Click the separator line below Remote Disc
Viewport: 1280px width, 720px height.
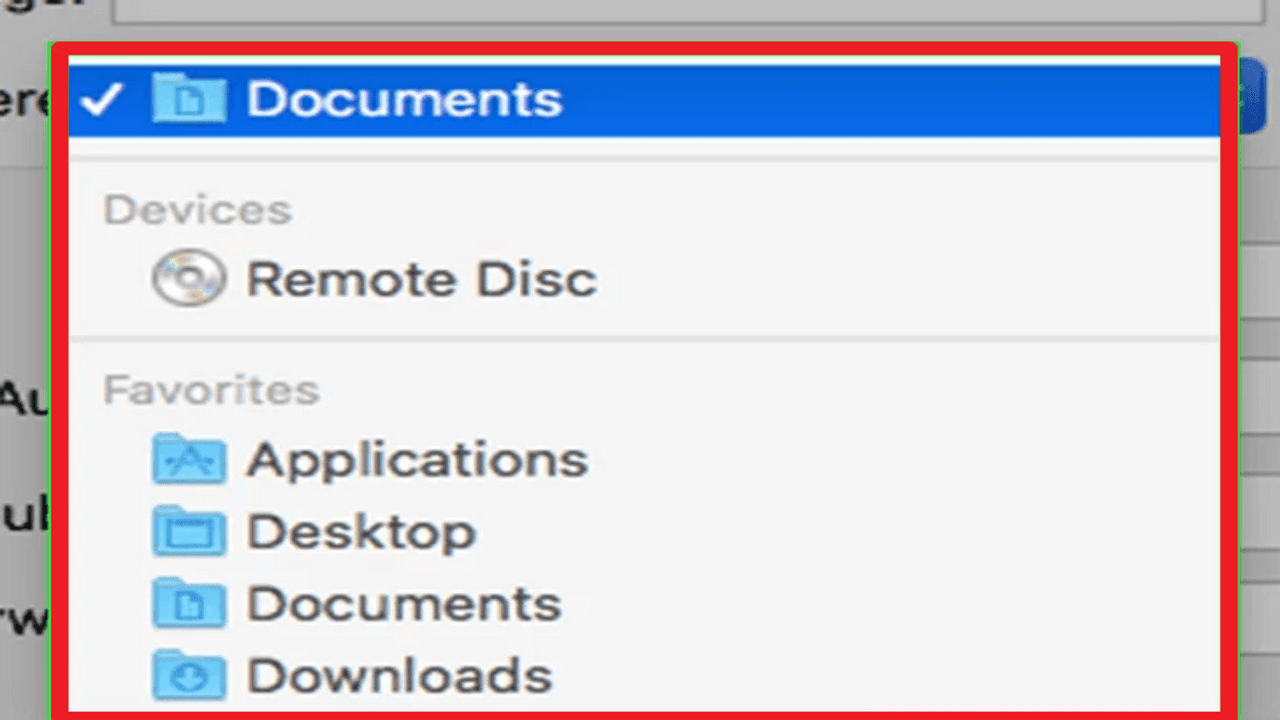pyautogui.click(x=645, y=339)
